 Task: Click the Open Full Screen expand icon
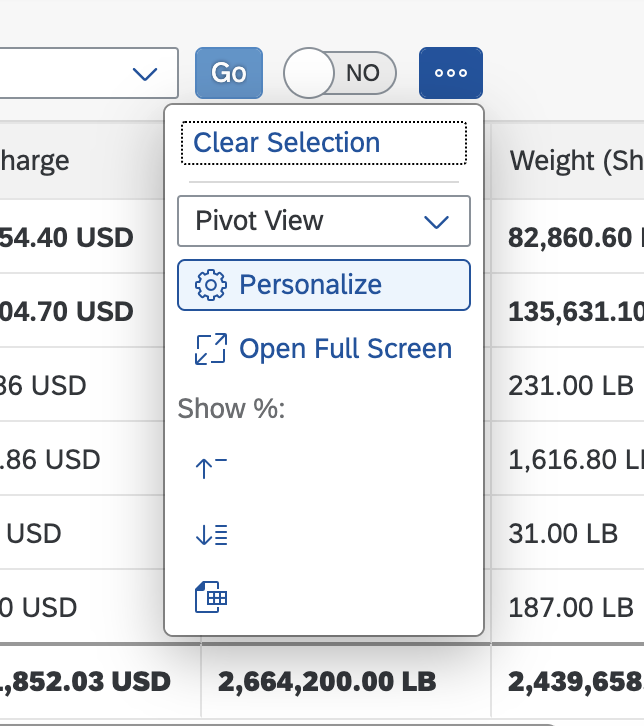211,349
